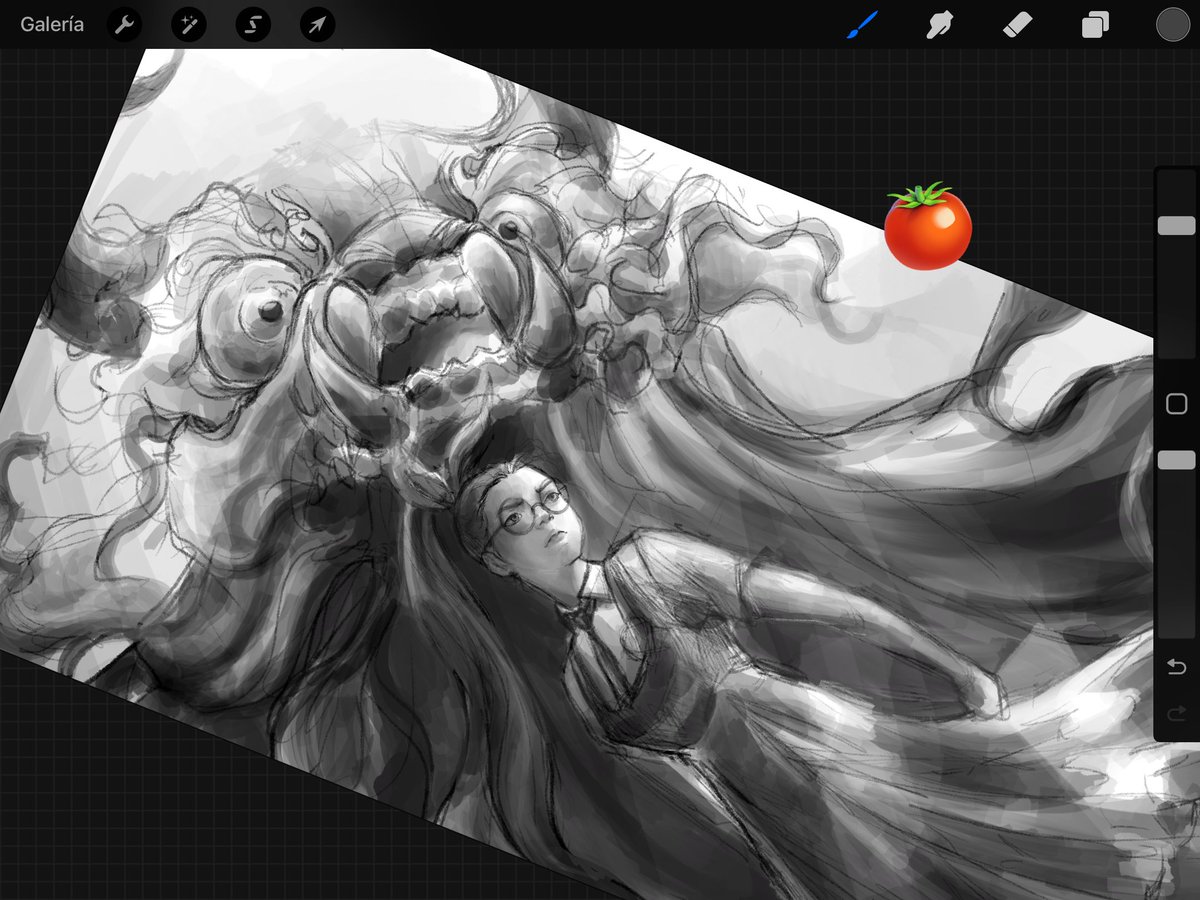
Task: Undo the last stroke with sidebar arrow
Action: pos(1176,667)
